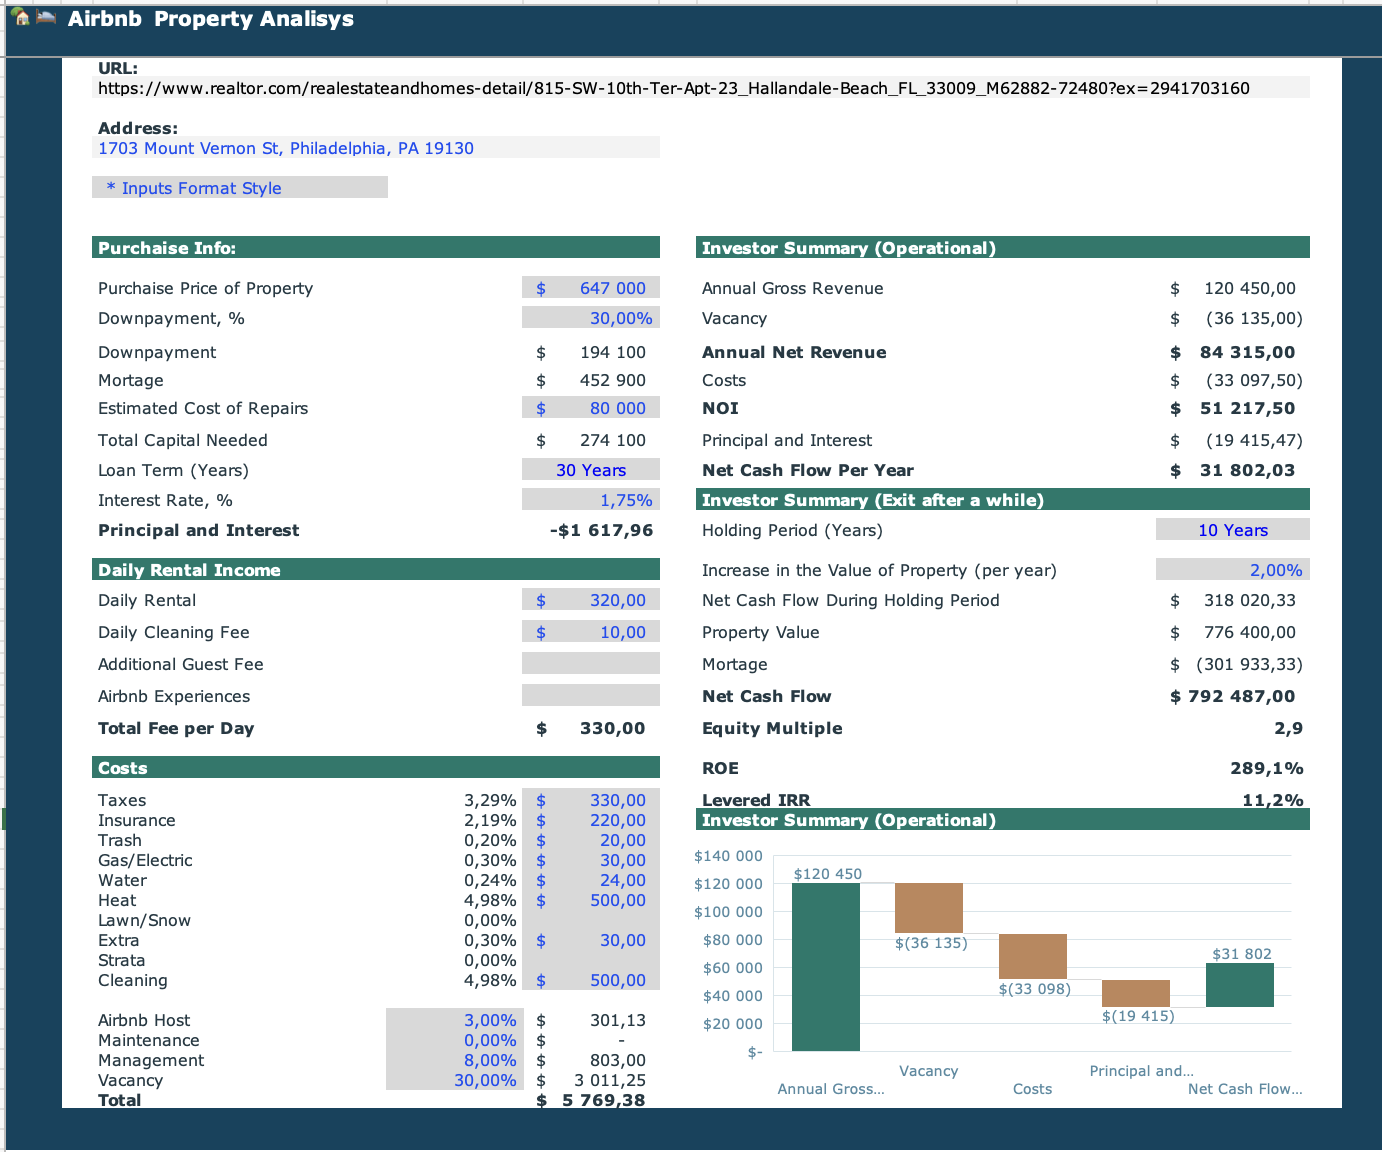Click the Purchaise Info section header

coord(376,248)
